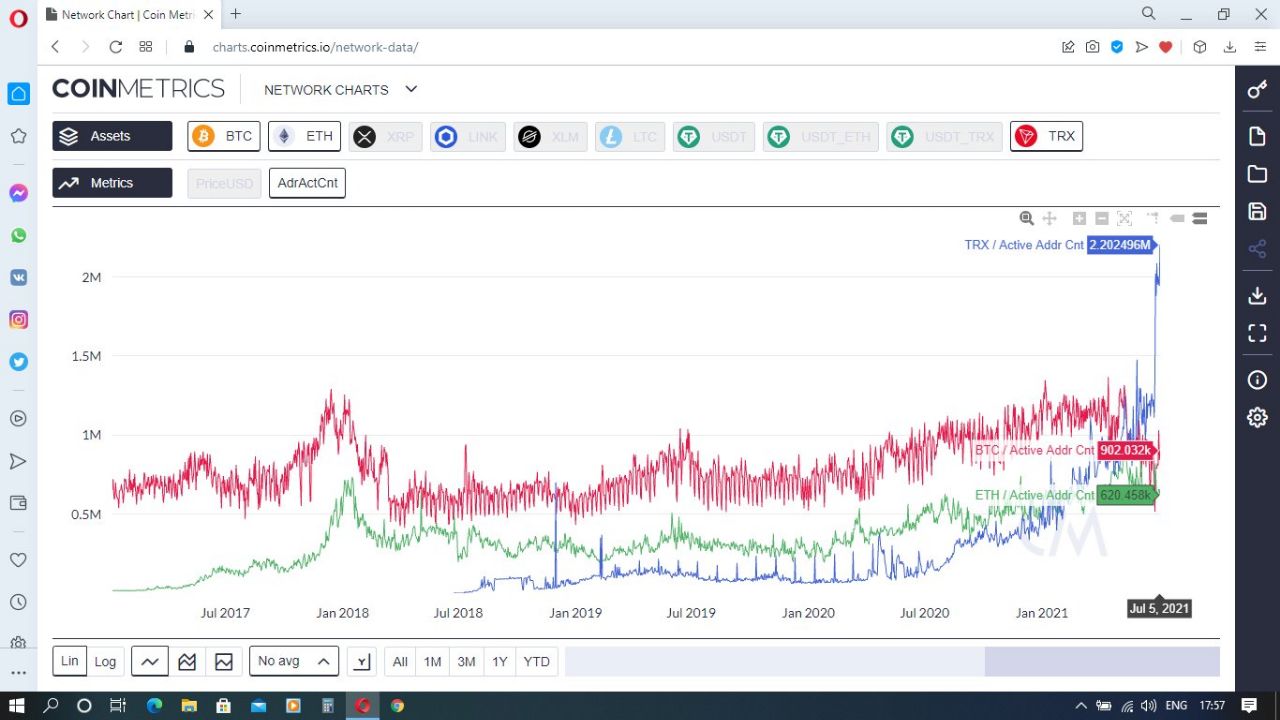
Task: Enable LINK asset
Action: pyautogui.click(x=468, y=137)
